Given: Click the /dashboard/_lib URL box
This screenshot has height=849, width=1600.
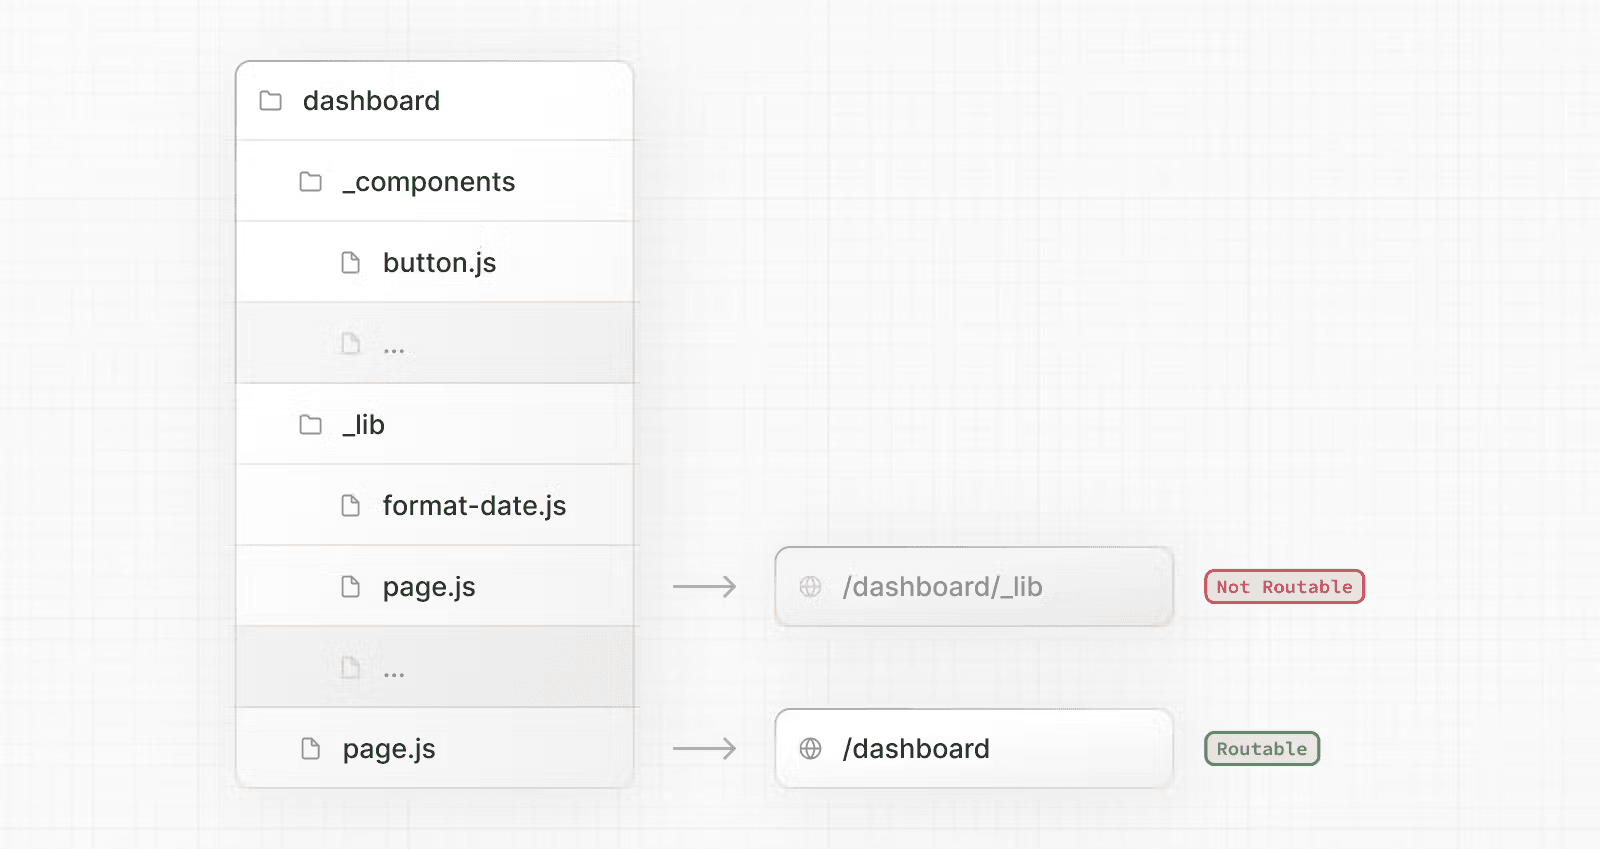Looking at the screenshot, I should pos(973,587).
